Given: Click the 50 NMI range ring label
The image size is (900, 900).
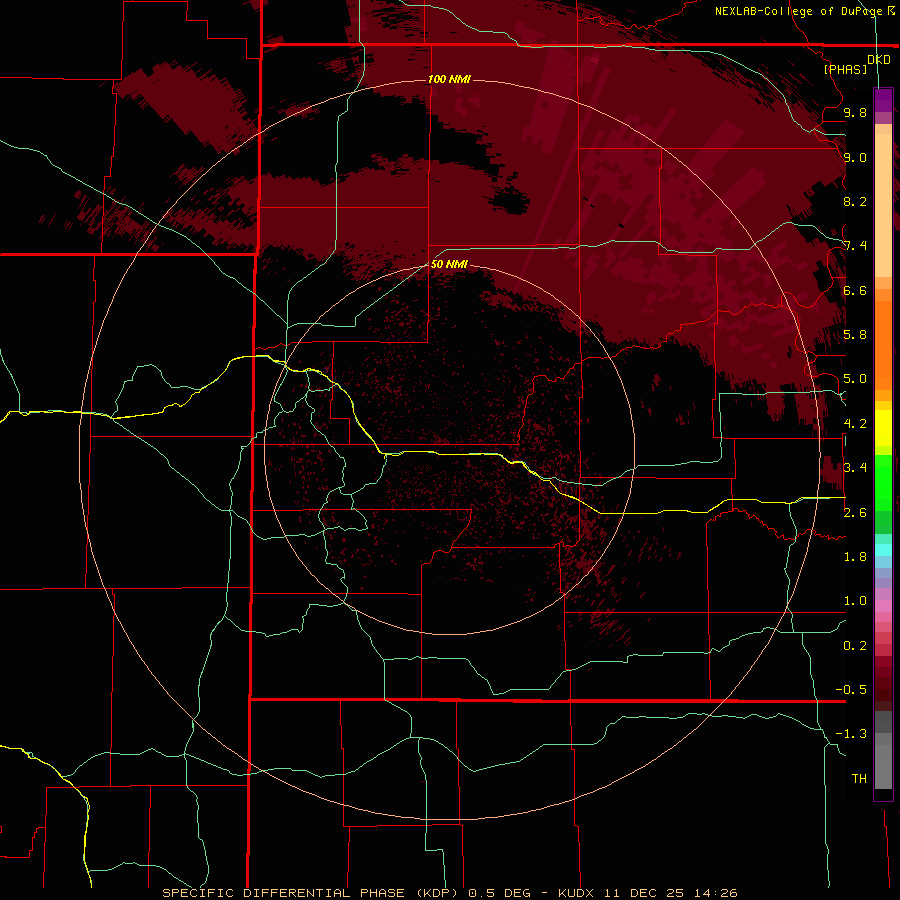Looking at the screenshot, I should coord(449,264).
